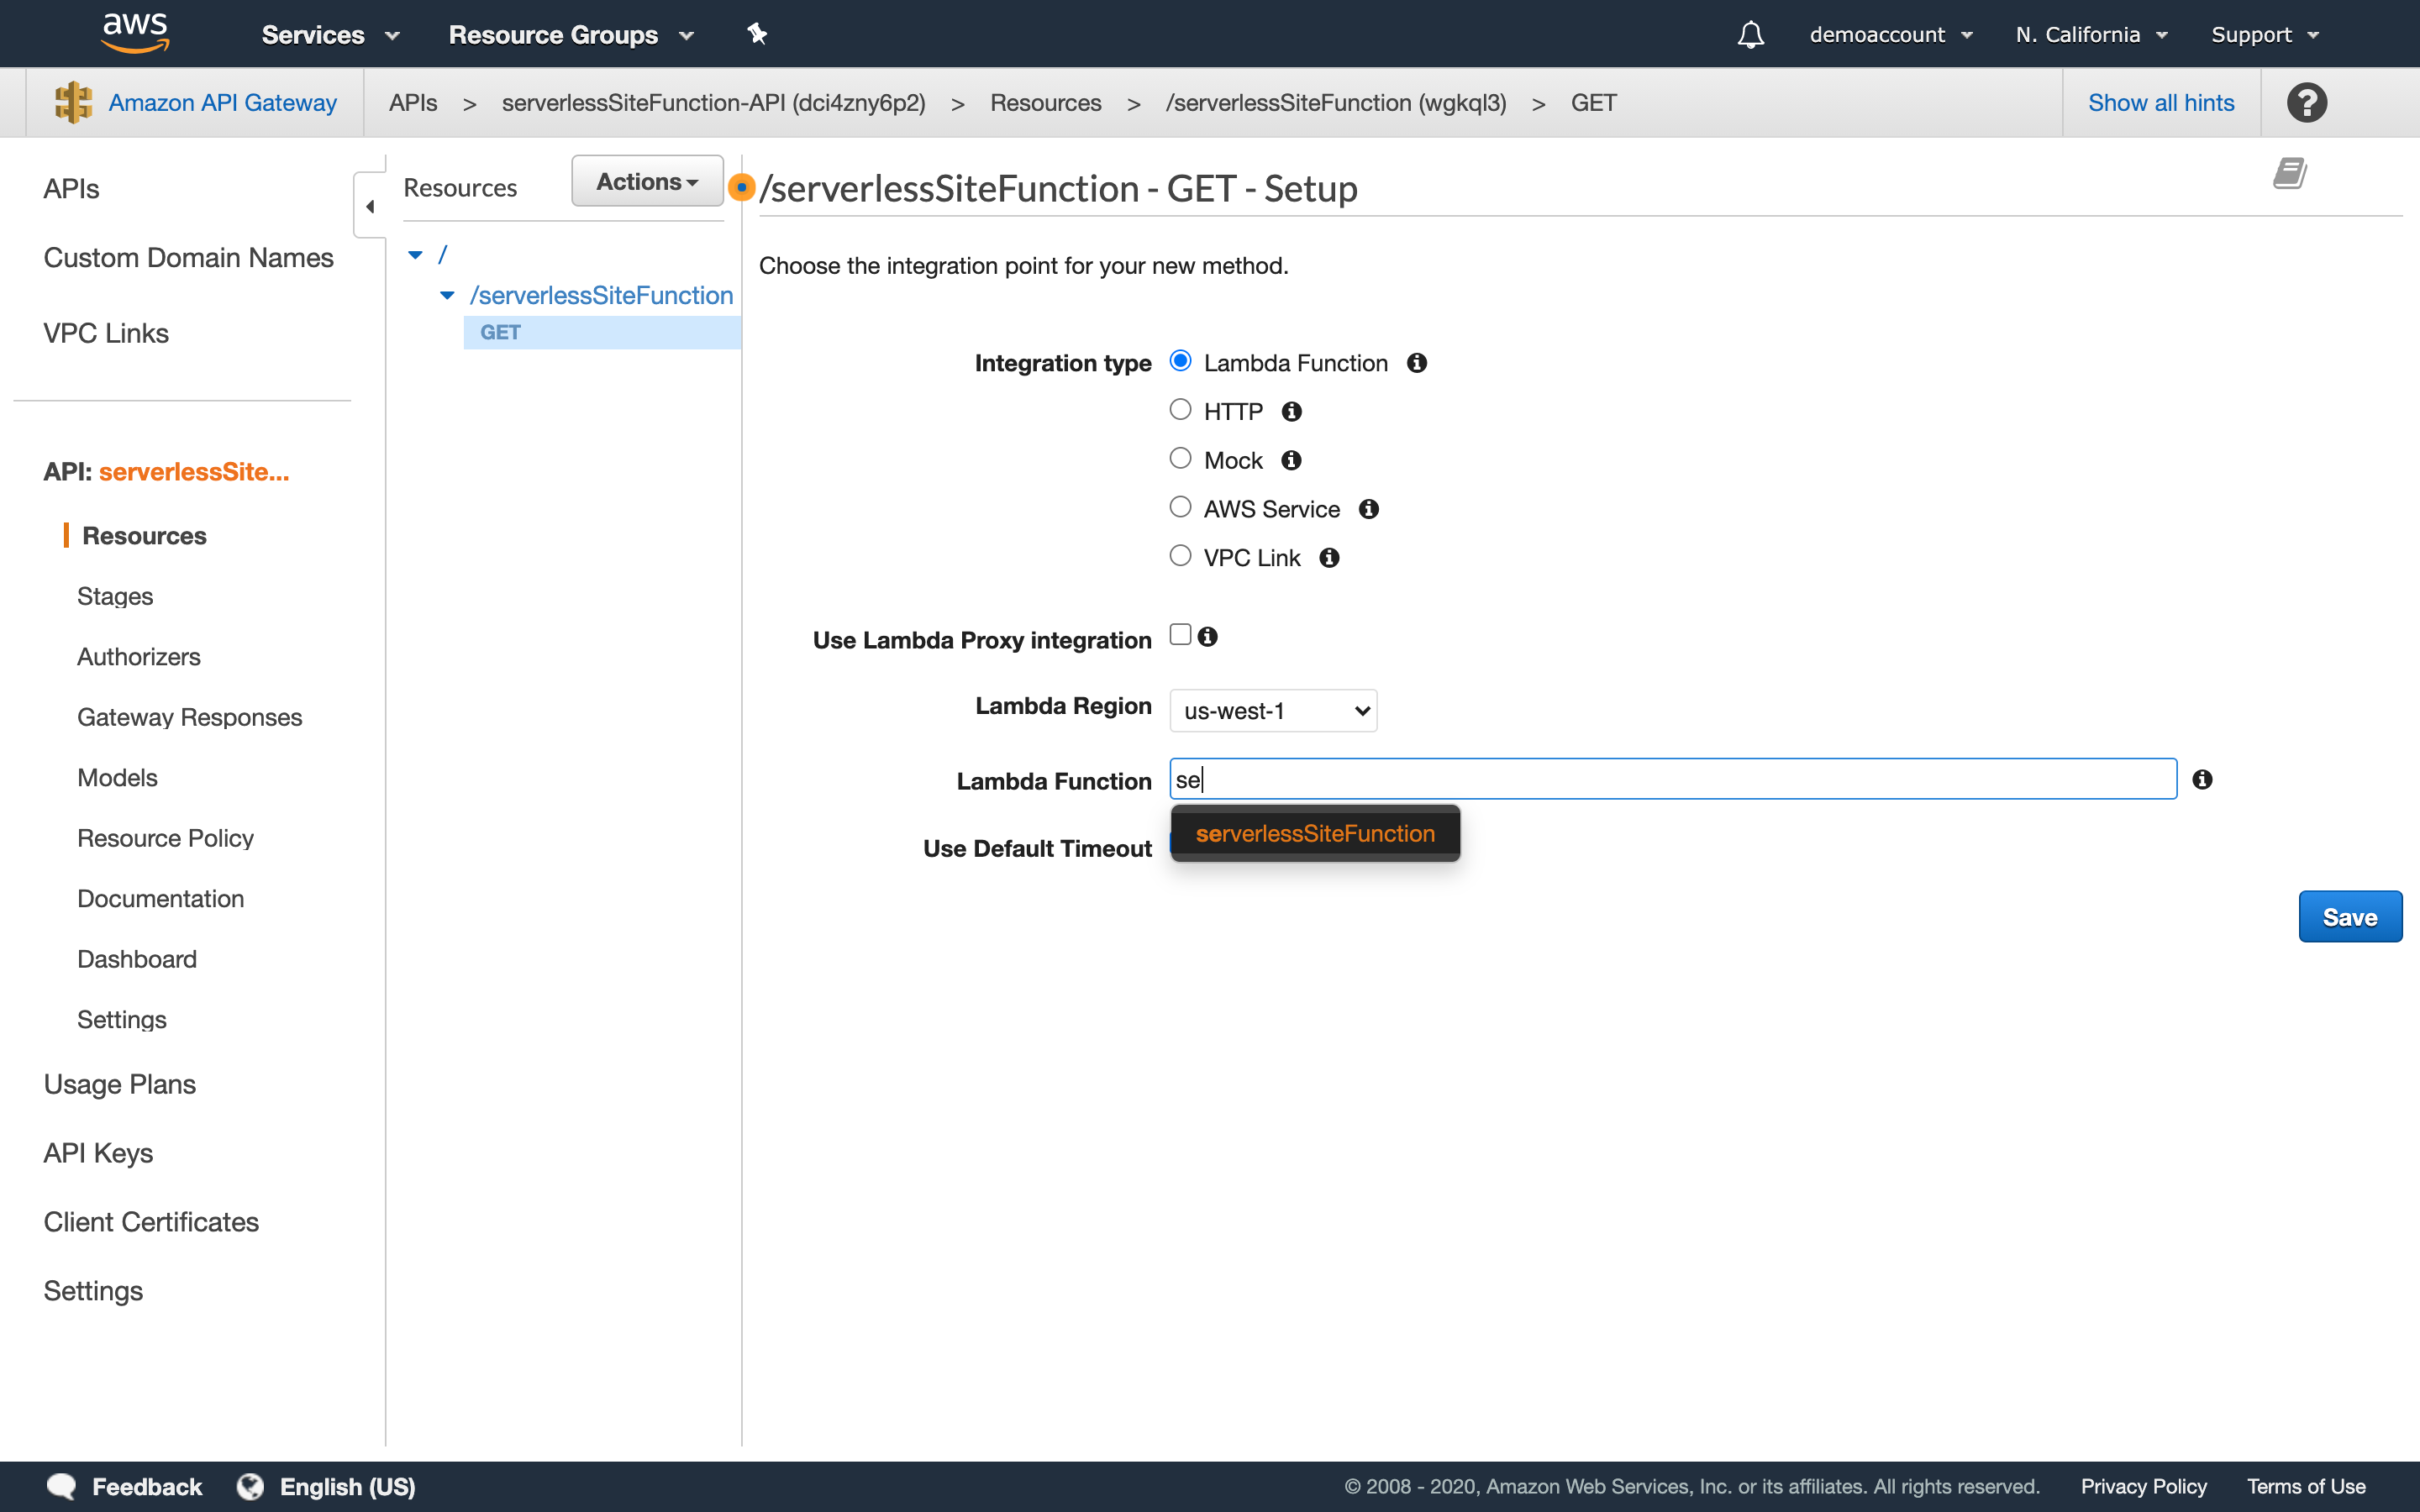
Task: Click the Save button to confirm setup
Action: point(2350,915)
